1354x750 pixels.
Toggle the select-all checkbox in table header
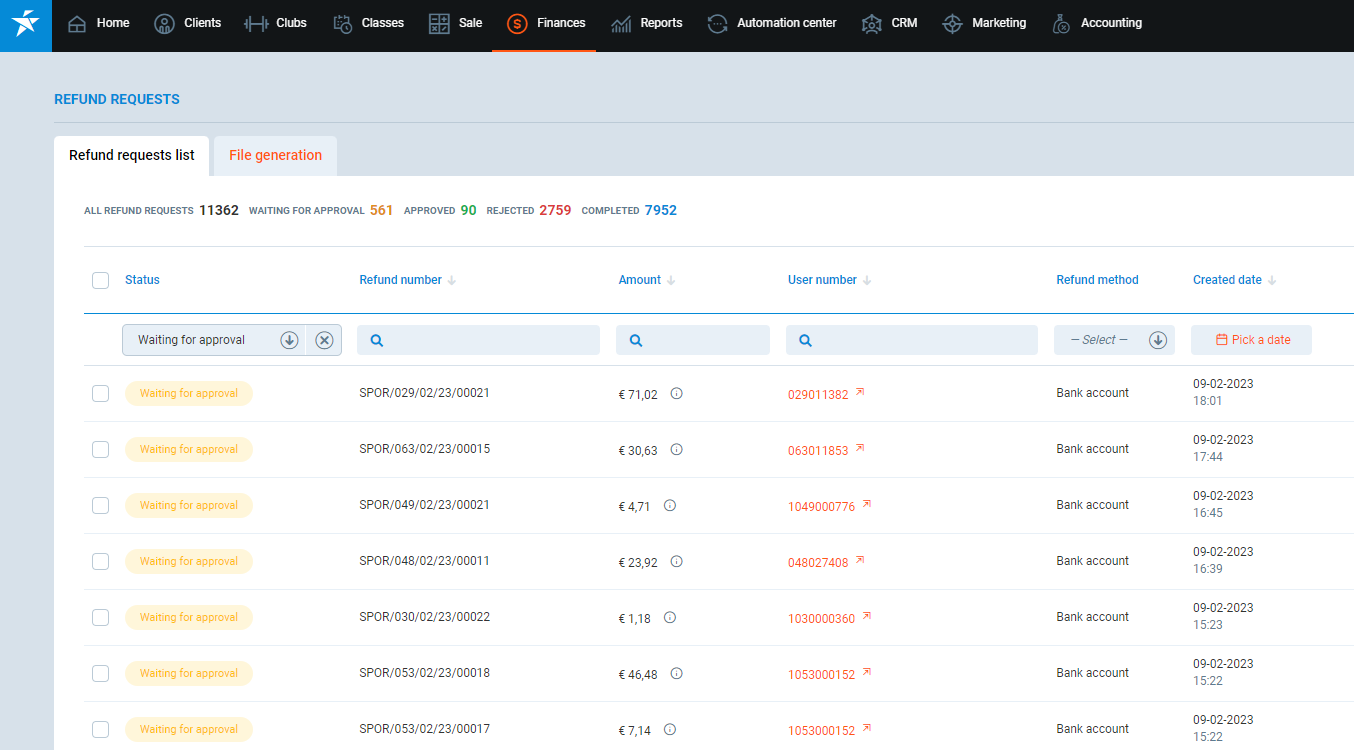[100, 280]
